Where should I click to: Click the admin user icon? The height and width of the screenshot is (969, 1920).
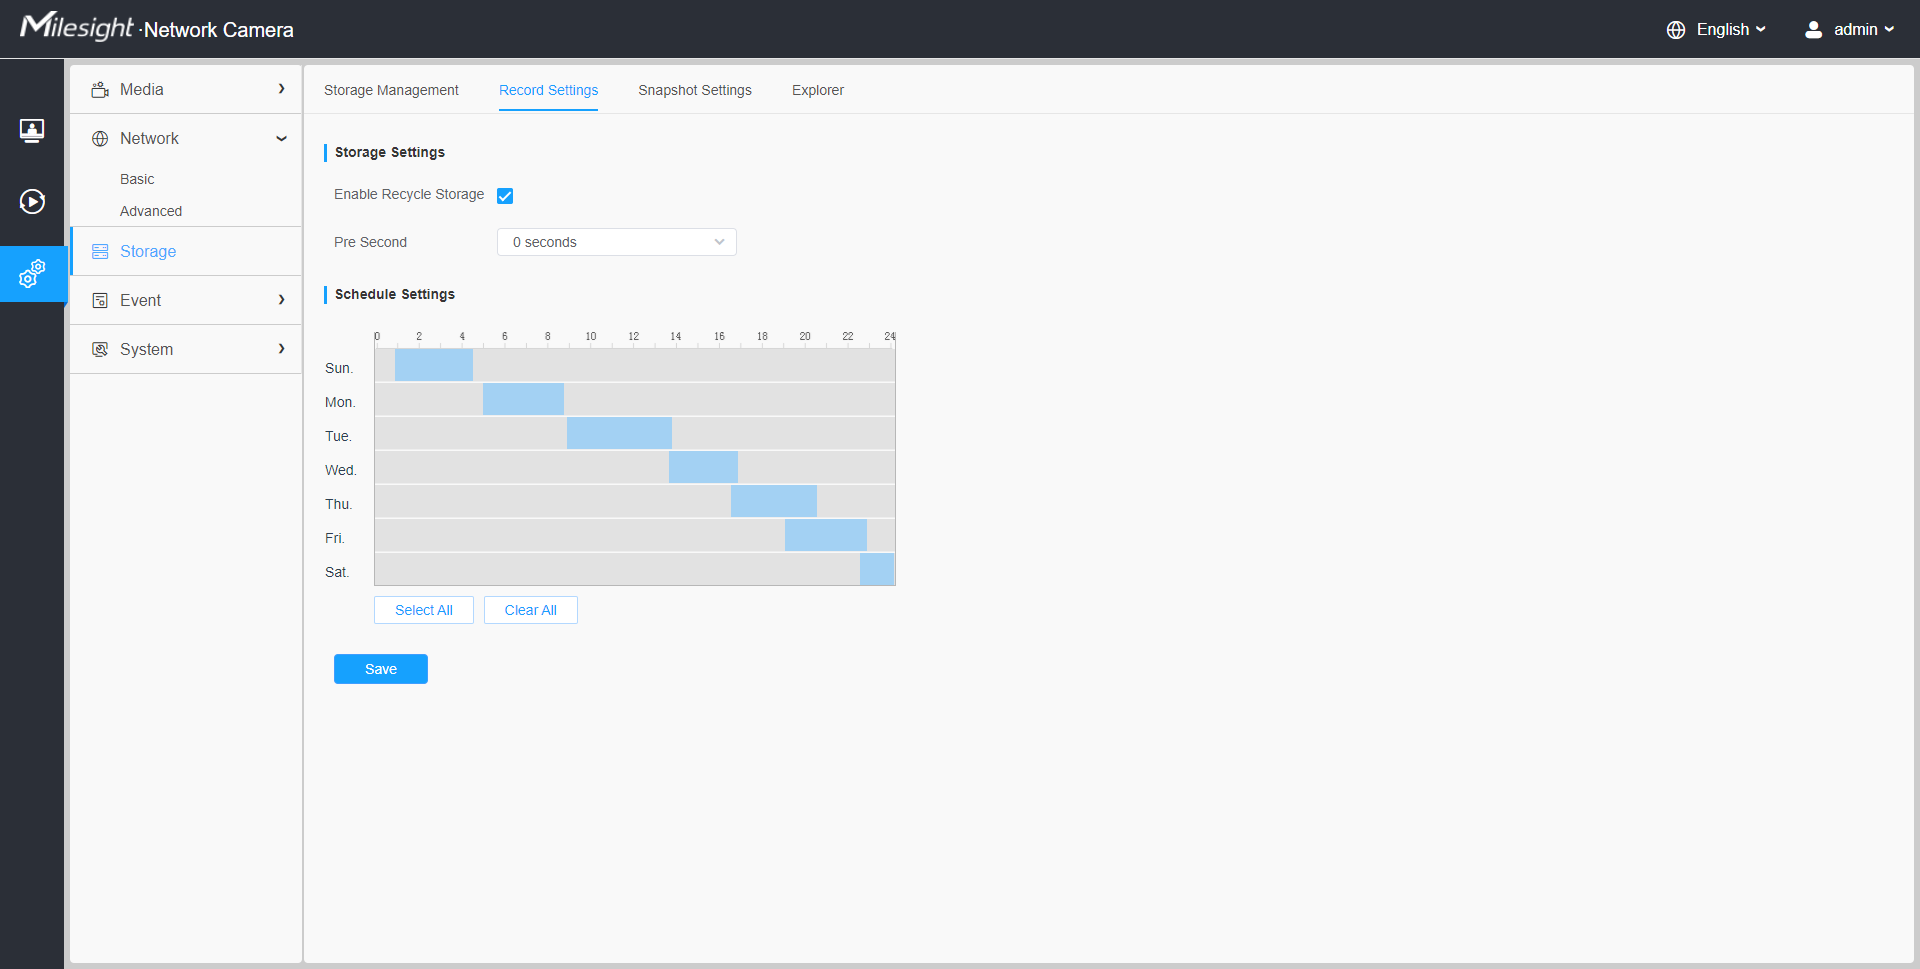pyautogui.click(x=1813, y=30)
